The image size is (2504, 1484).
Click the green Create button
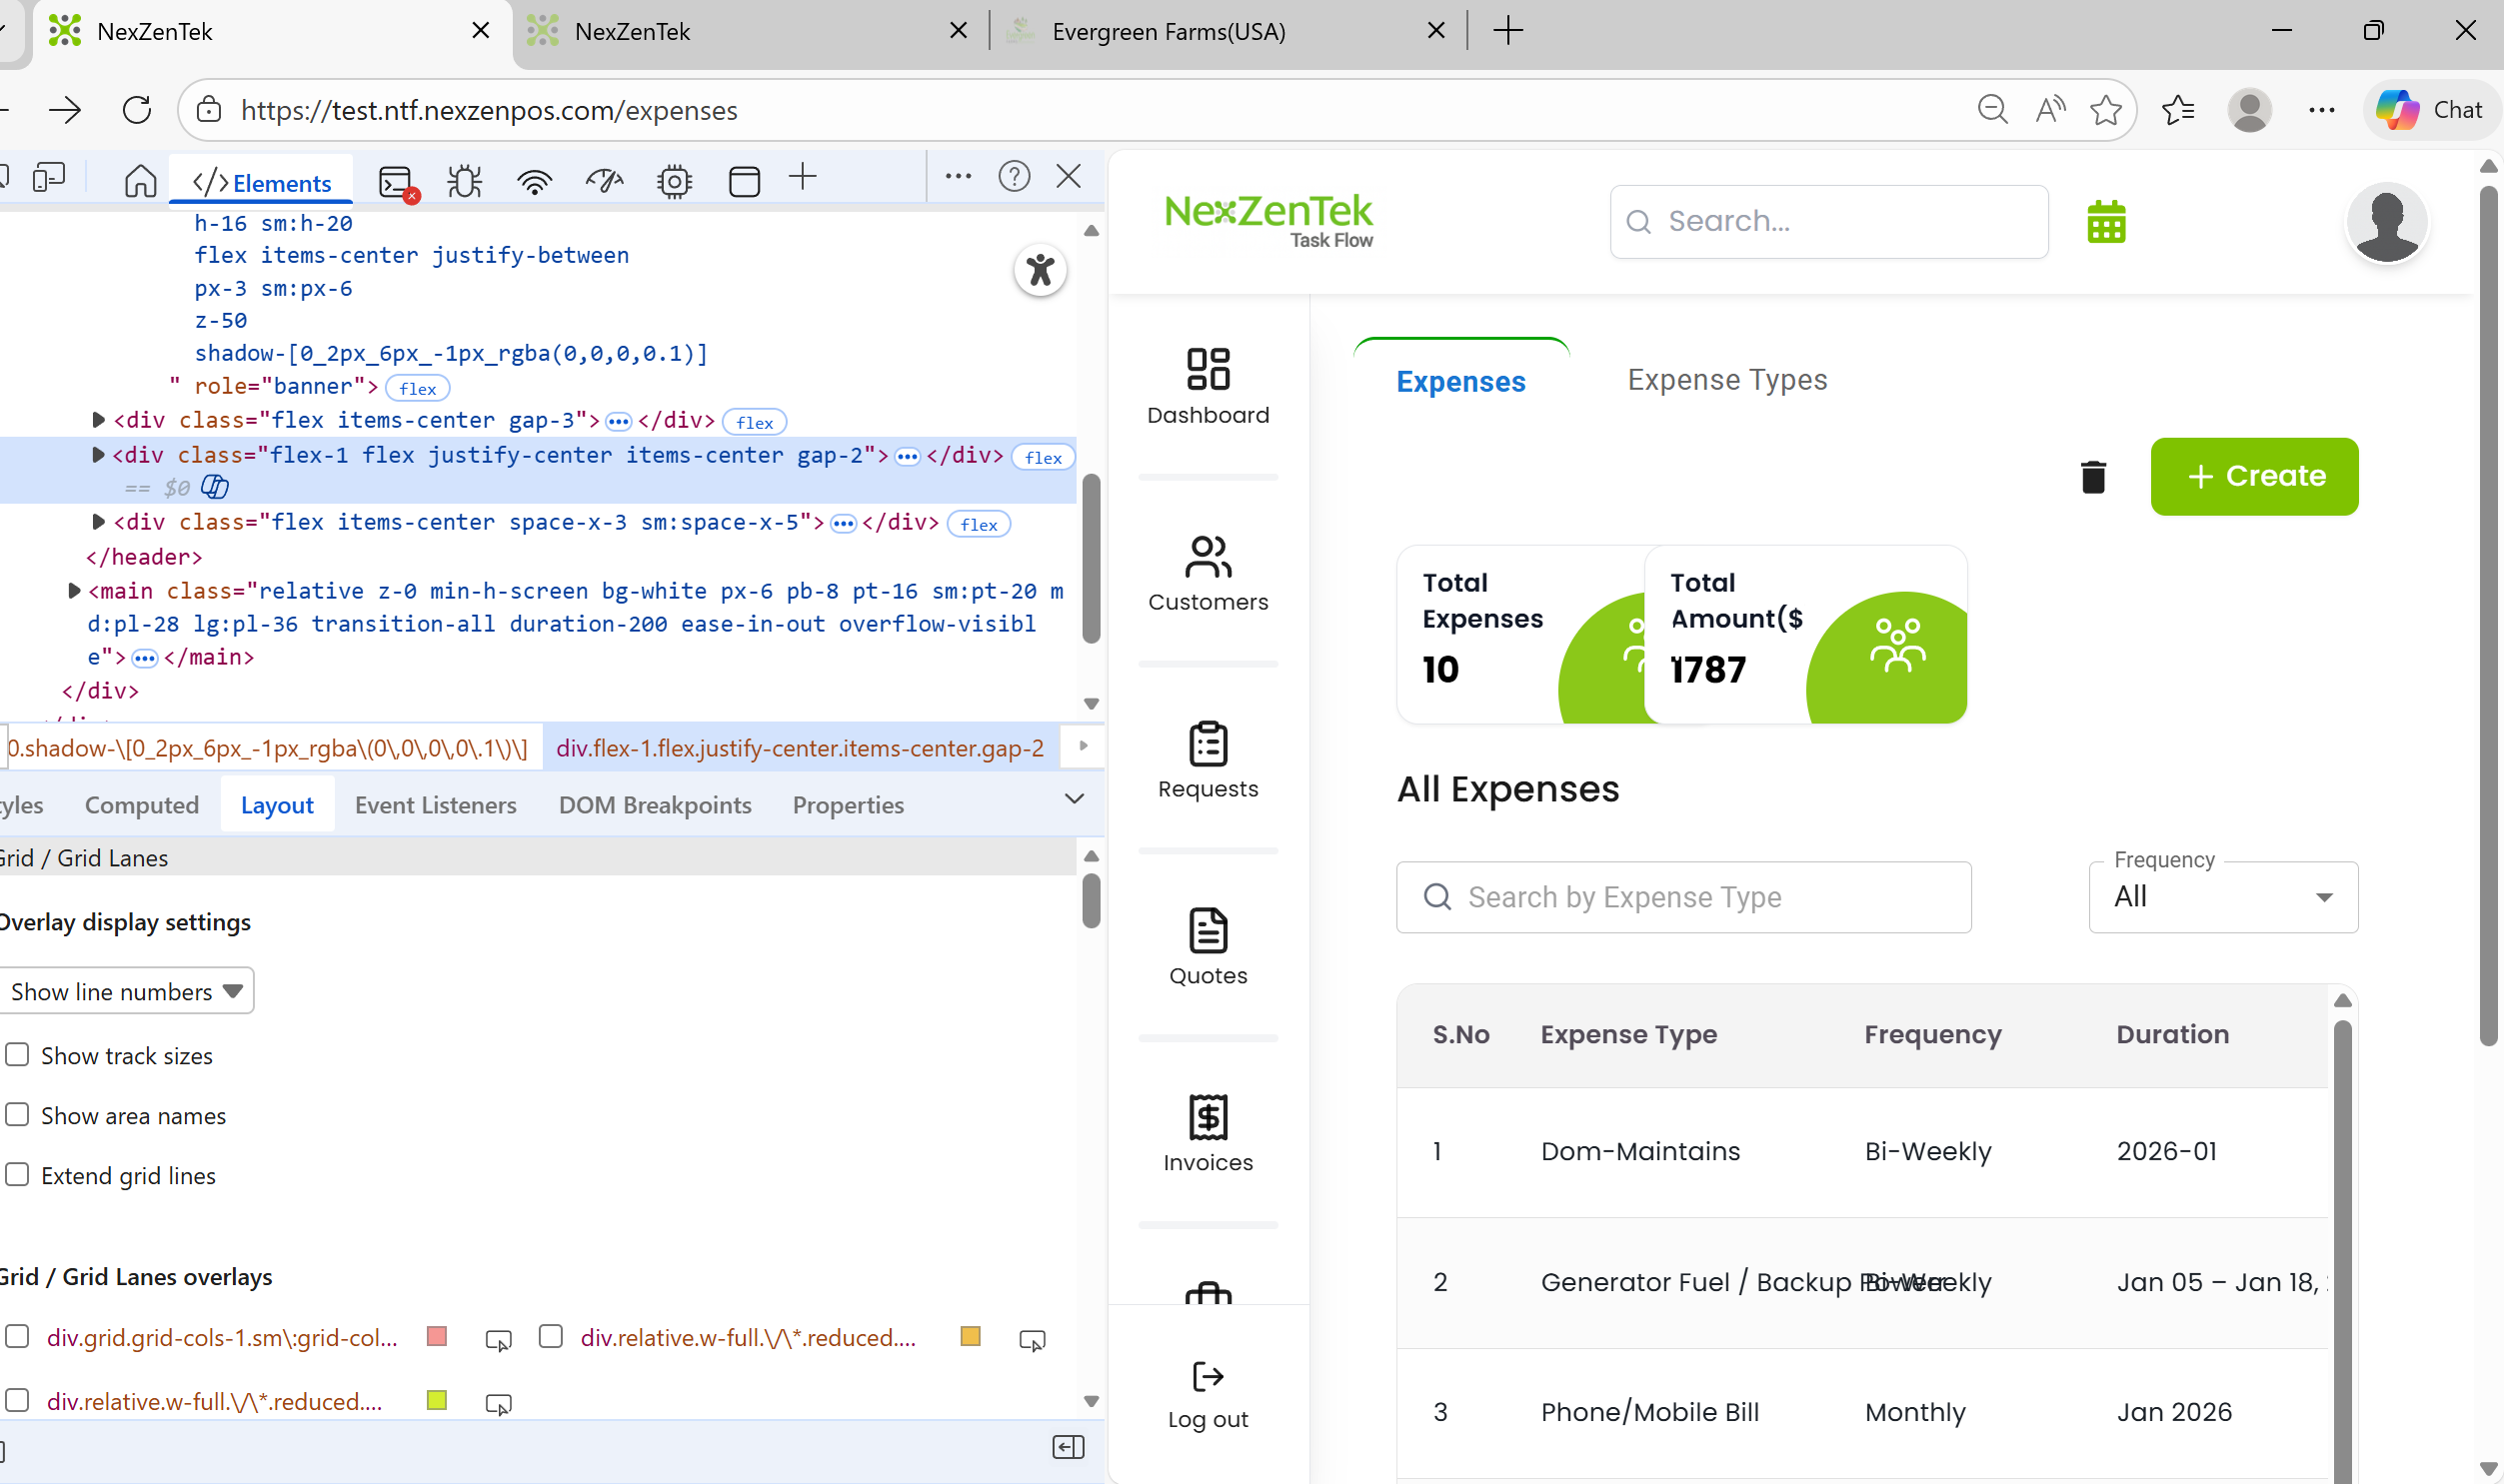(2253, 476)
